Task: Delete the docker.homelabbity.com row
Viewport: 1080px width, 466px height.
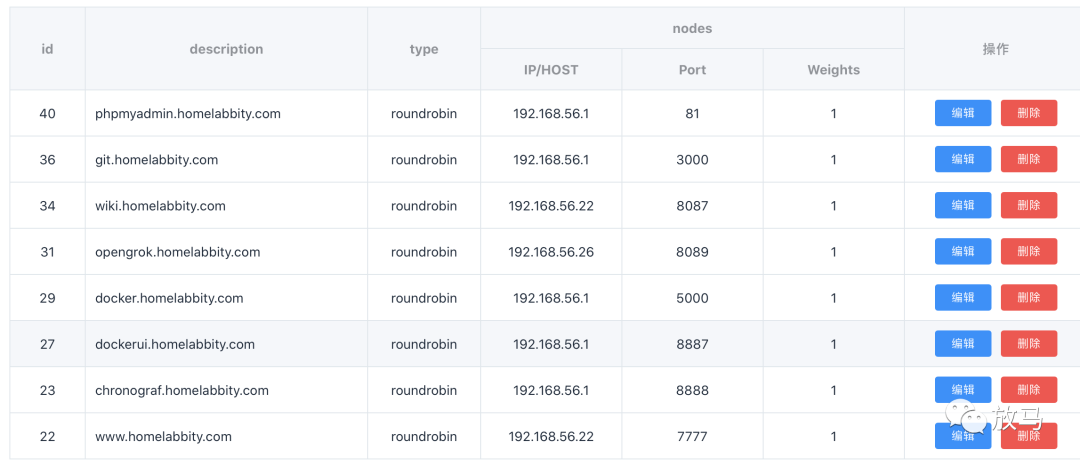Action: point(1028,298)
